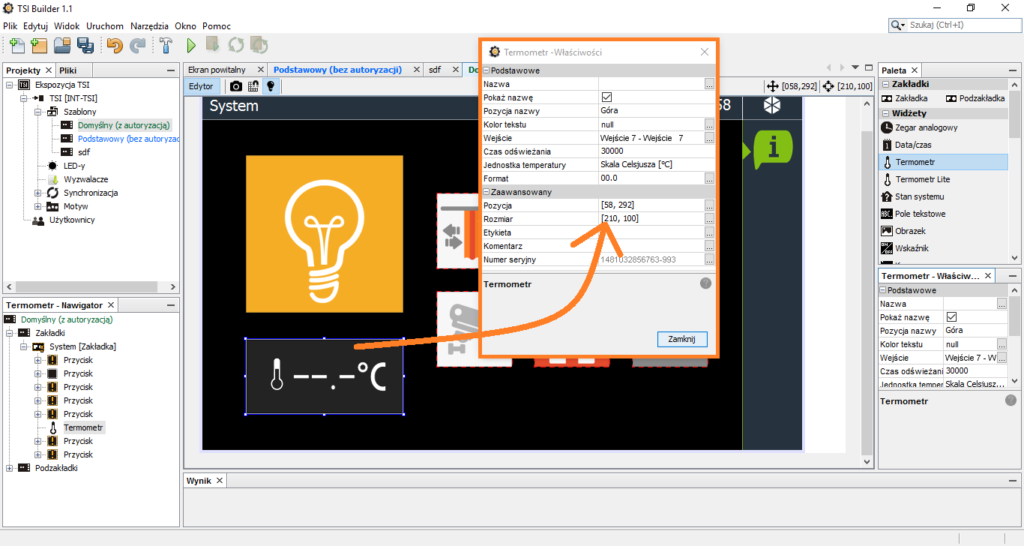Select Wyzwalacze item in project tree

point(86,179)
